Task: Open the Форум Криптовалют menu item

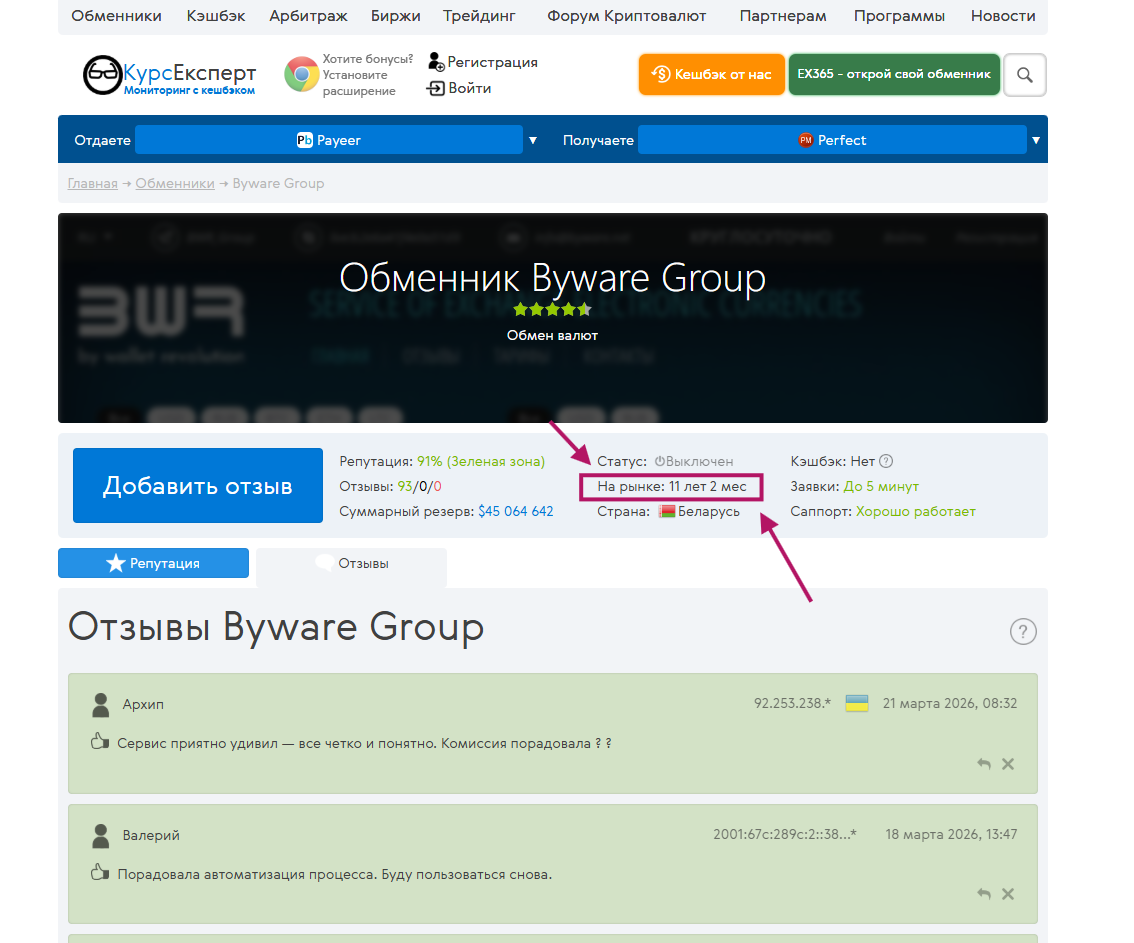Action: click(x=626, y=16)
